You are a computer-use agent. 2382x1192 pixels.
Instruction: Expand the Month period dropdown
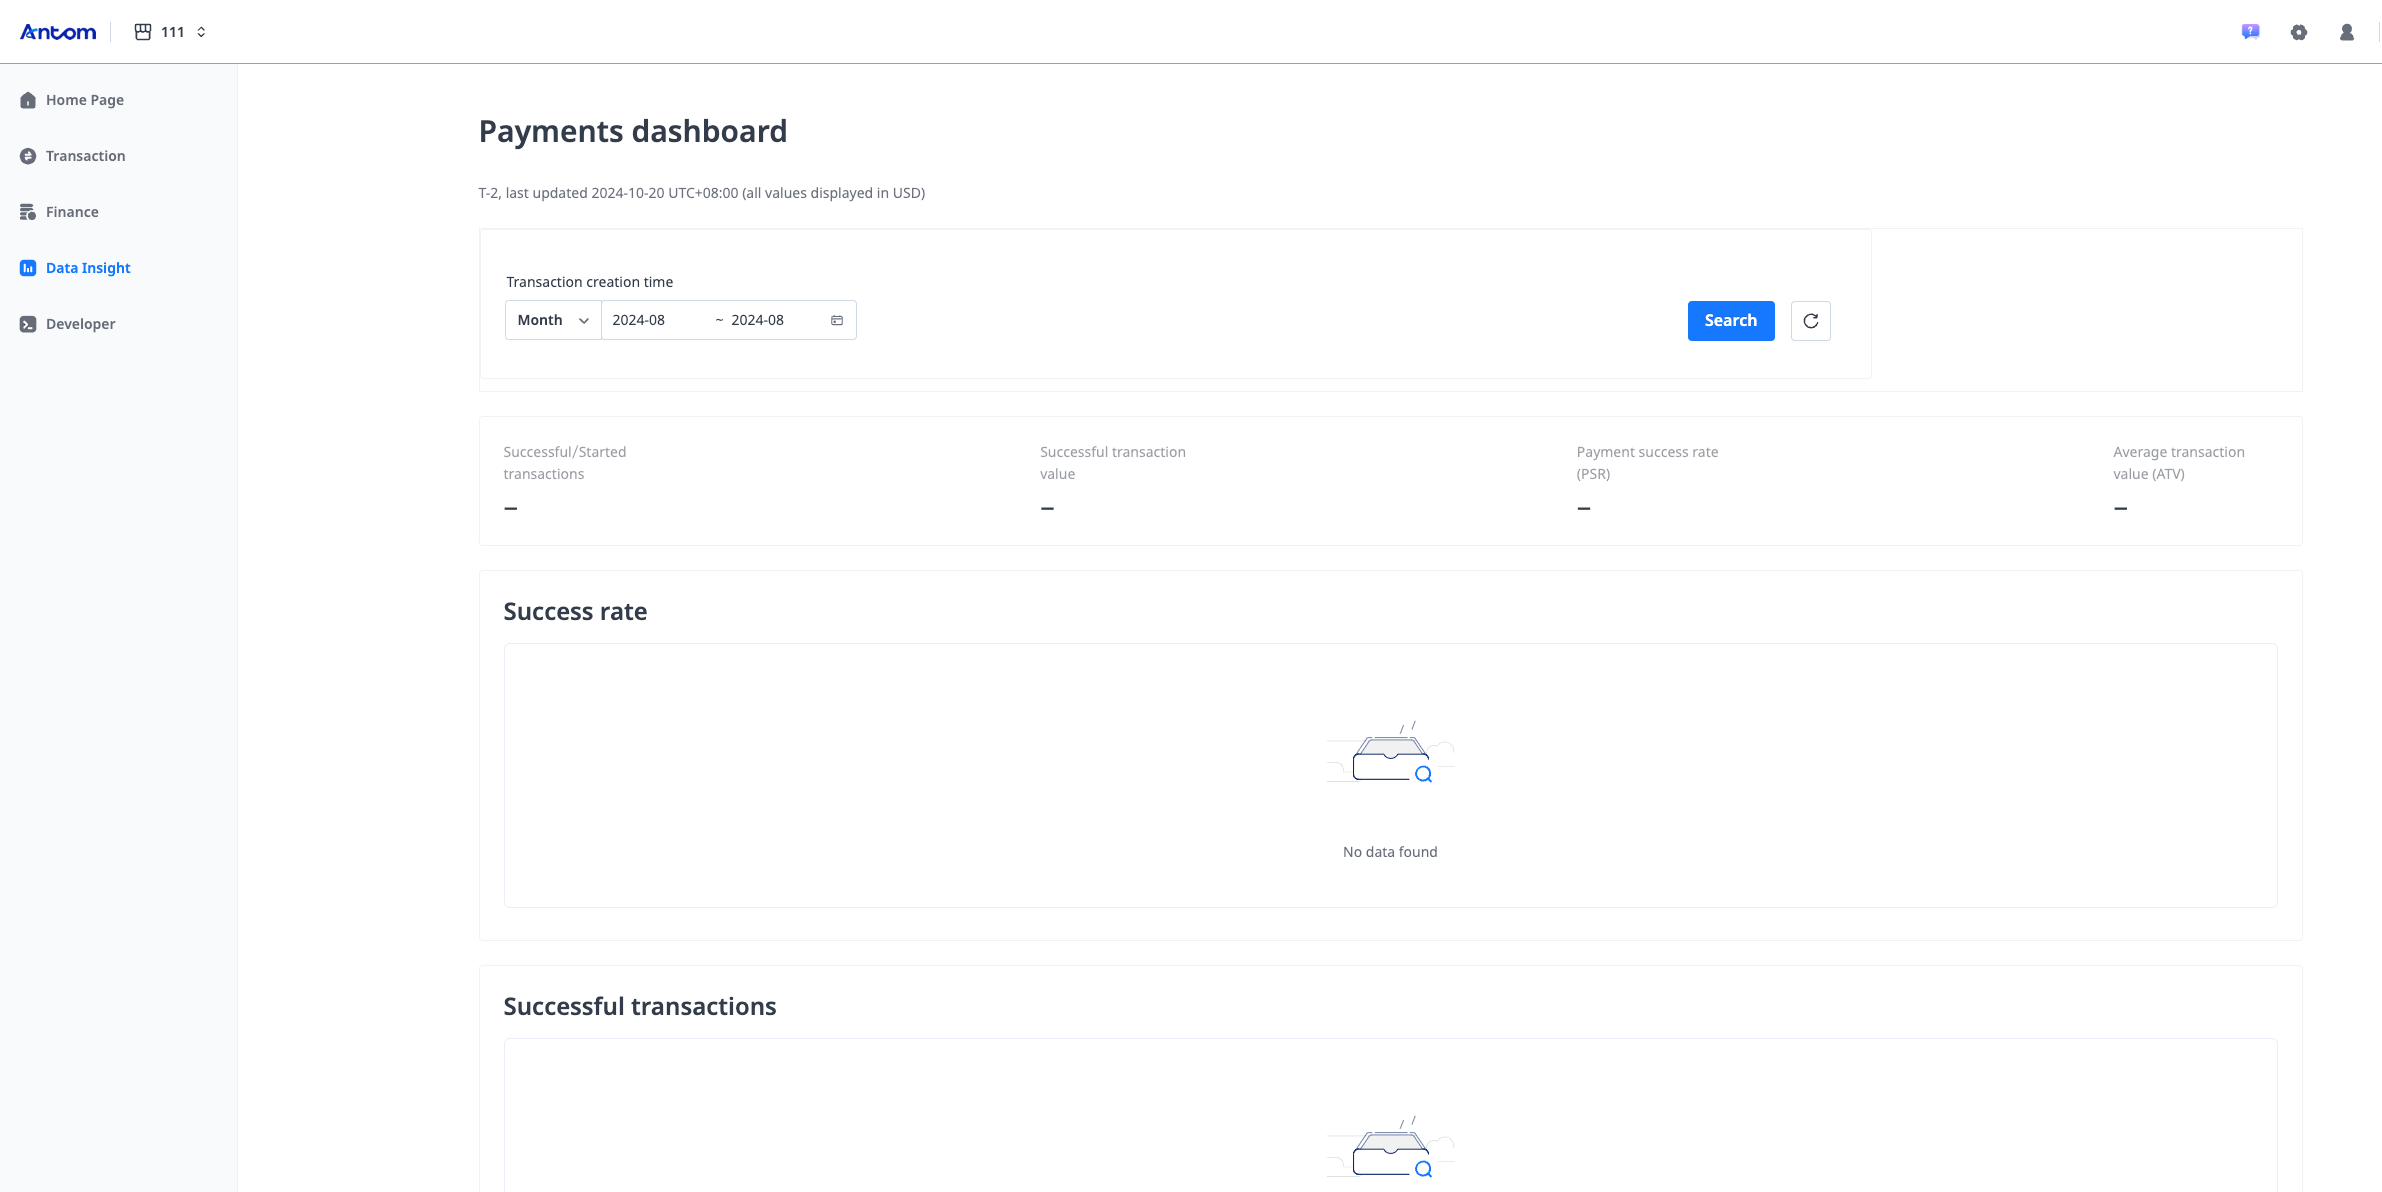[553, 320]
